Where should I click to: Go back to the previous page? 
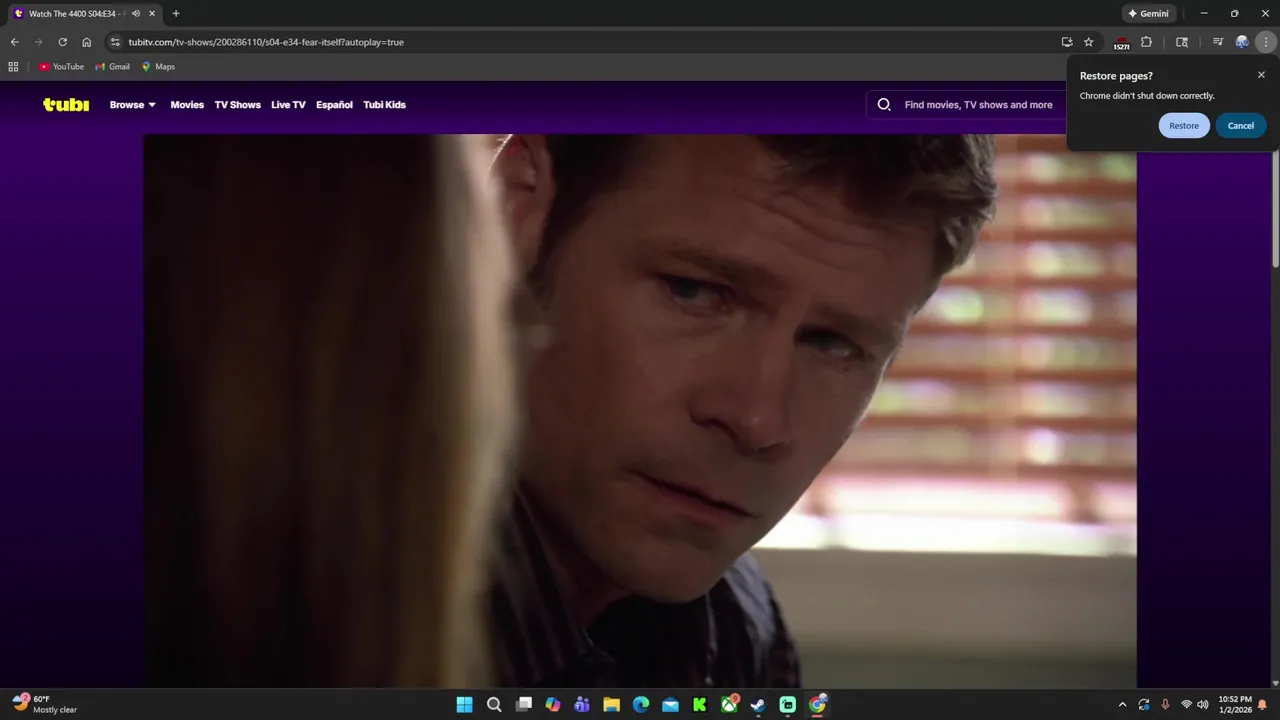[x=14, y=42]
